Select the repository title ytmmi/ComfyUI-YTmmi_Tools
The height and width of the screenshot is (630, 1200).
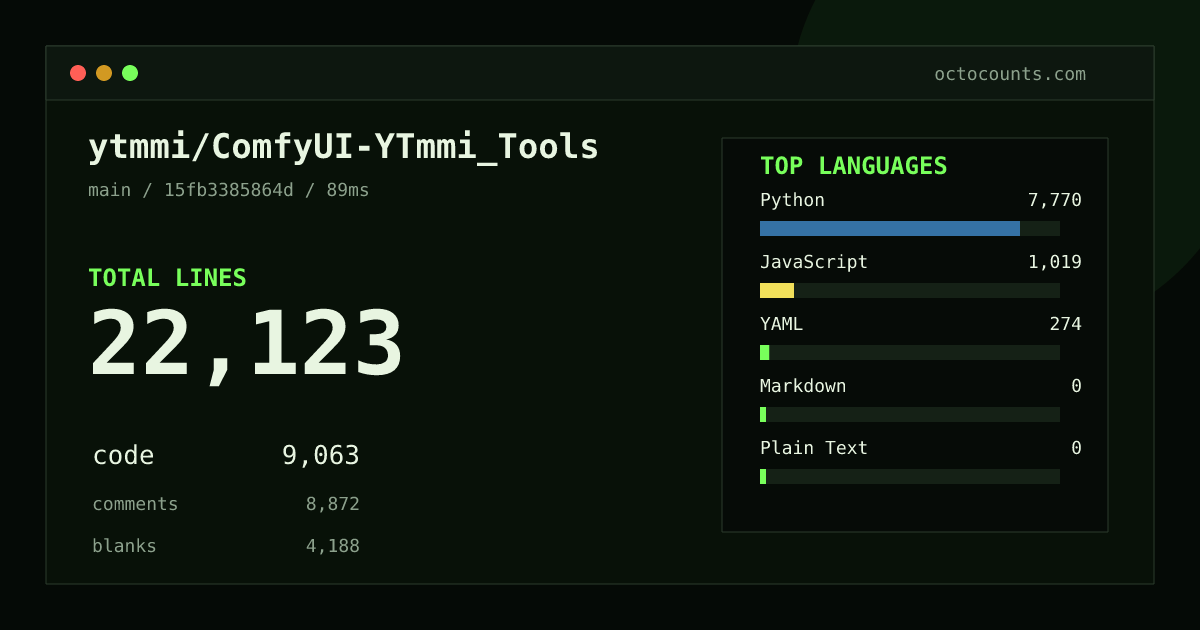click(343, 147)
